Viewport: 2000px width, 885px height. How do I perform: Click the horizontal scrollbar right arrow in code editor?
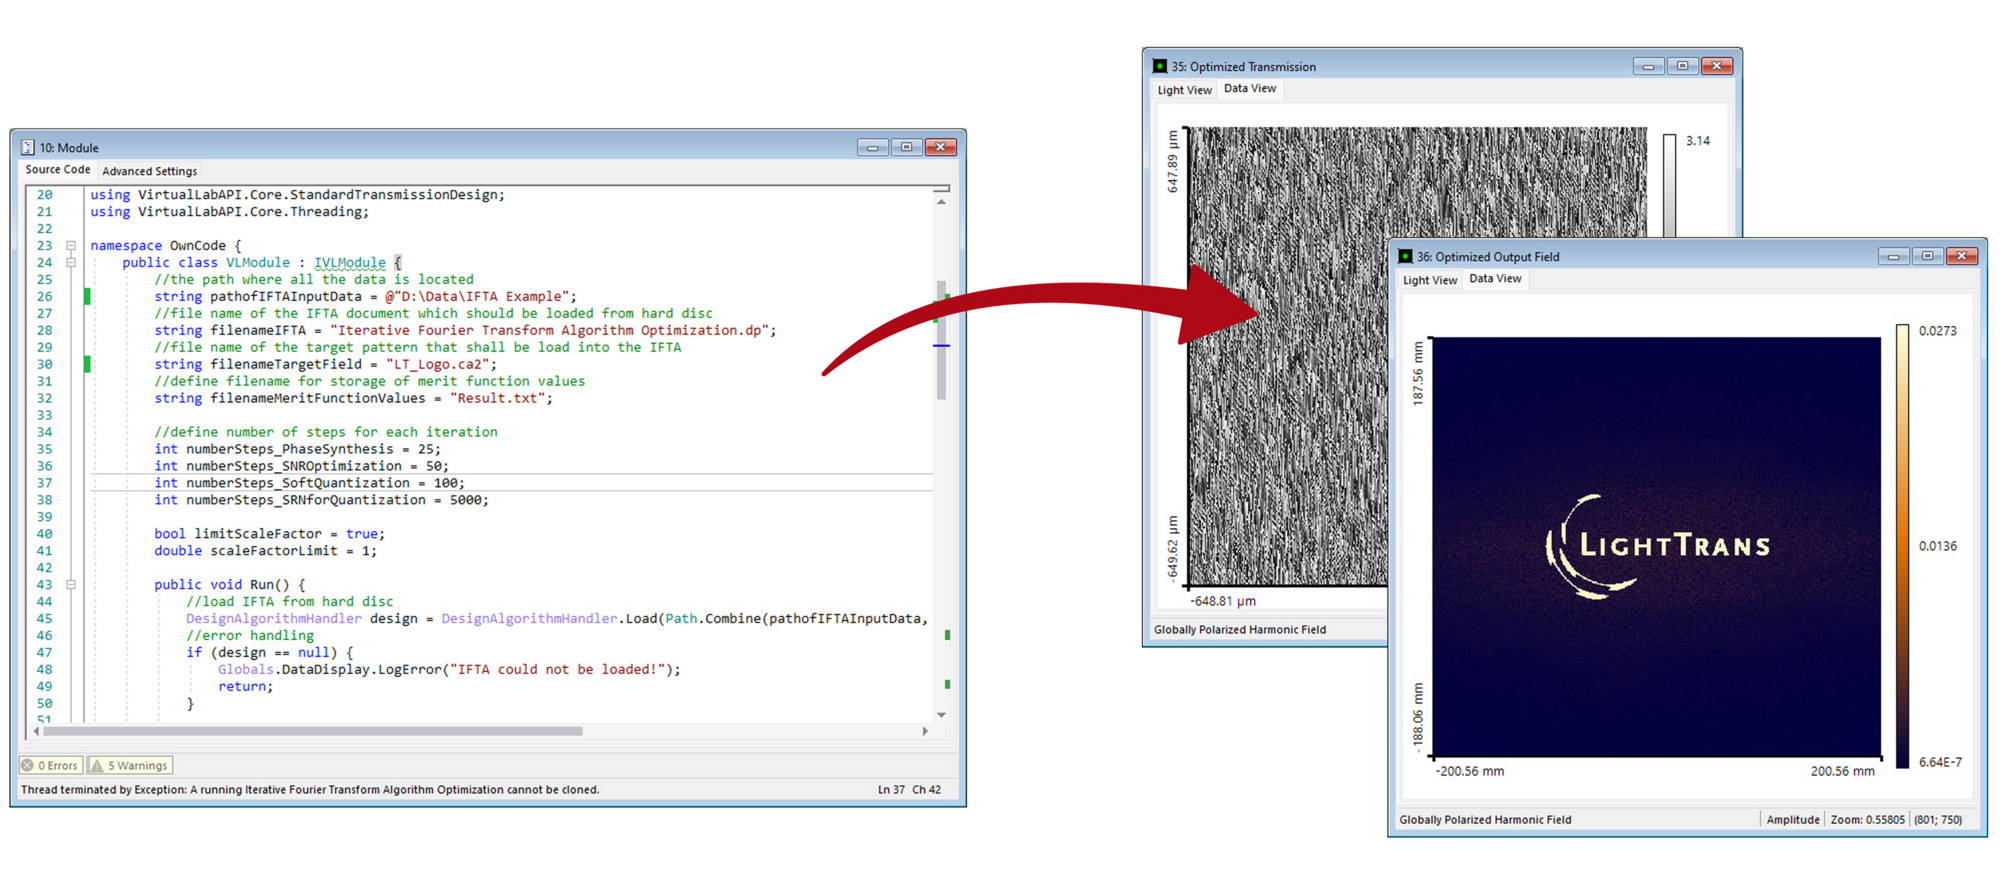coord(925,731)
